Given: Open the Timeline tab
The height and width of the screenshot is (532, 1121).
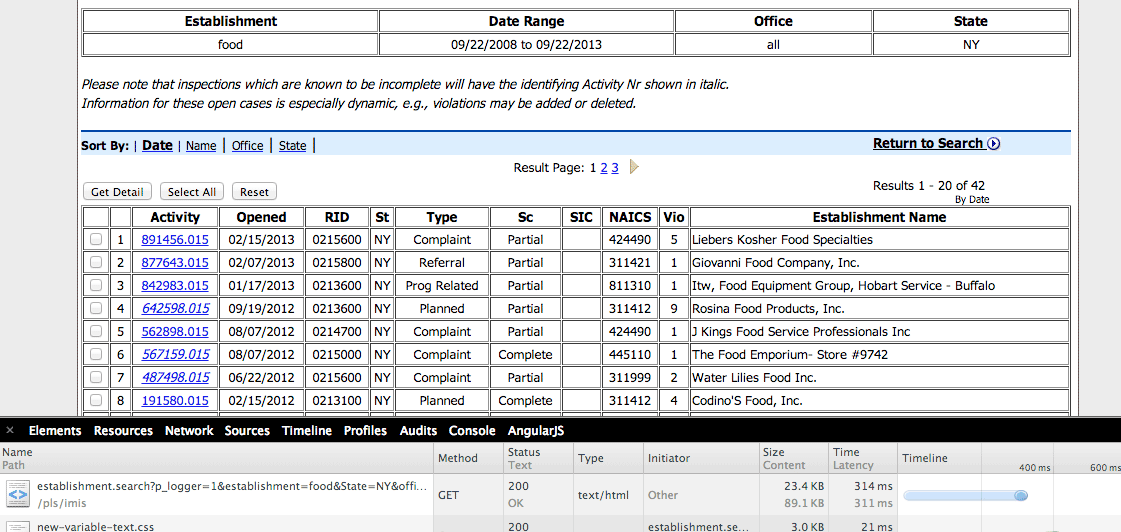Looking at the screenshot, I should [x=307, y=430].
